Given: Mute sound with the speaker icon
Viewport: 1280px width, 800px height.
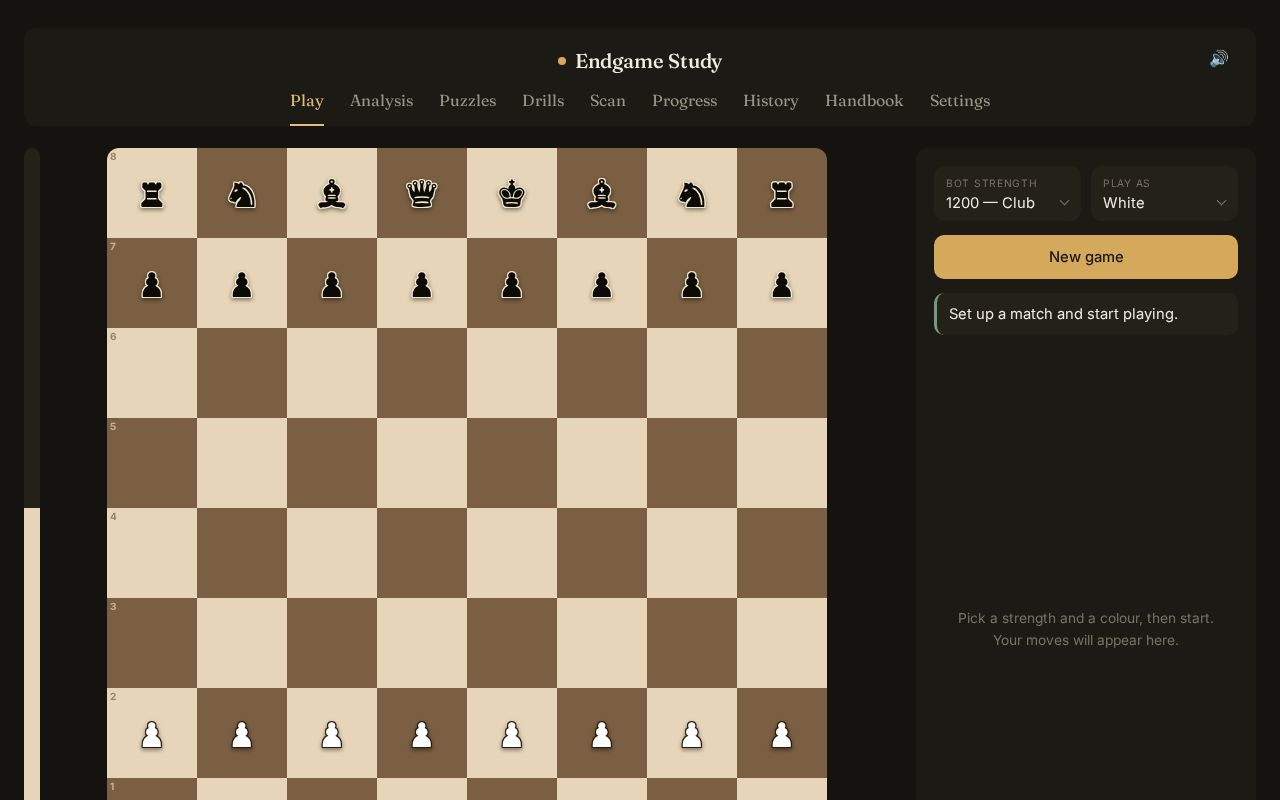Looking at the screenshot, I should pos(1218,59).
